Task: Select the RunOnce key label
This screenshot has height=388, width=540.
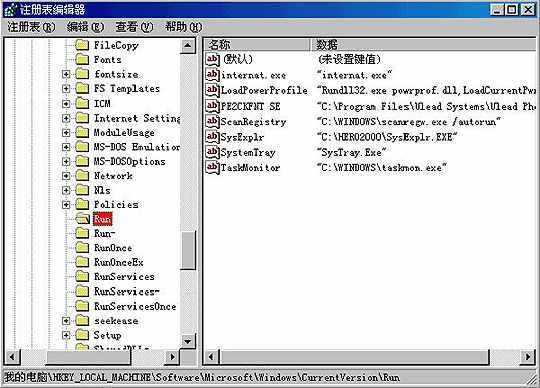Action: point(113,248)
